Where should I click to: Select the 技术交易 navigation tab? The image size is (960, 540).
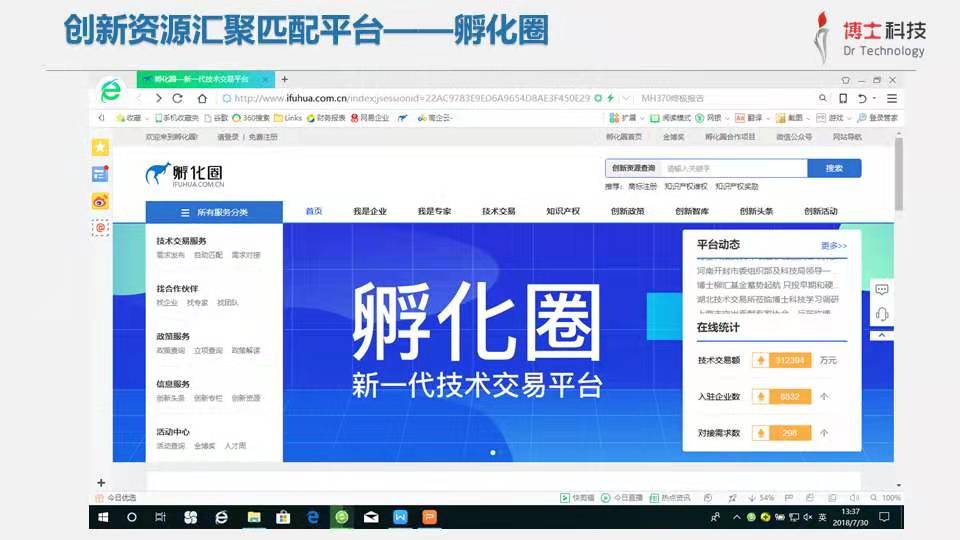(x=498, y=211)
